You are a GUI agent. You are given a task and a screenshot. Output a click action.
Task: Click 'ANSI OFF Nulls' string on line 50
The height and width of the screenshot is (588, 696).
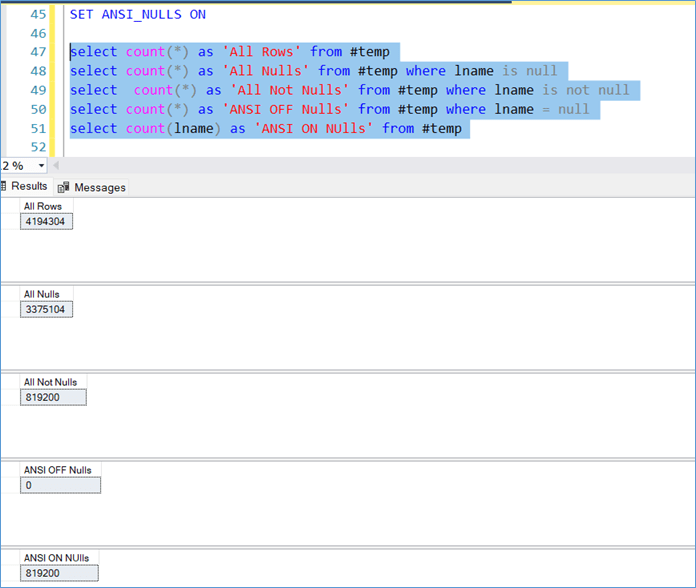tap(285, 109)
